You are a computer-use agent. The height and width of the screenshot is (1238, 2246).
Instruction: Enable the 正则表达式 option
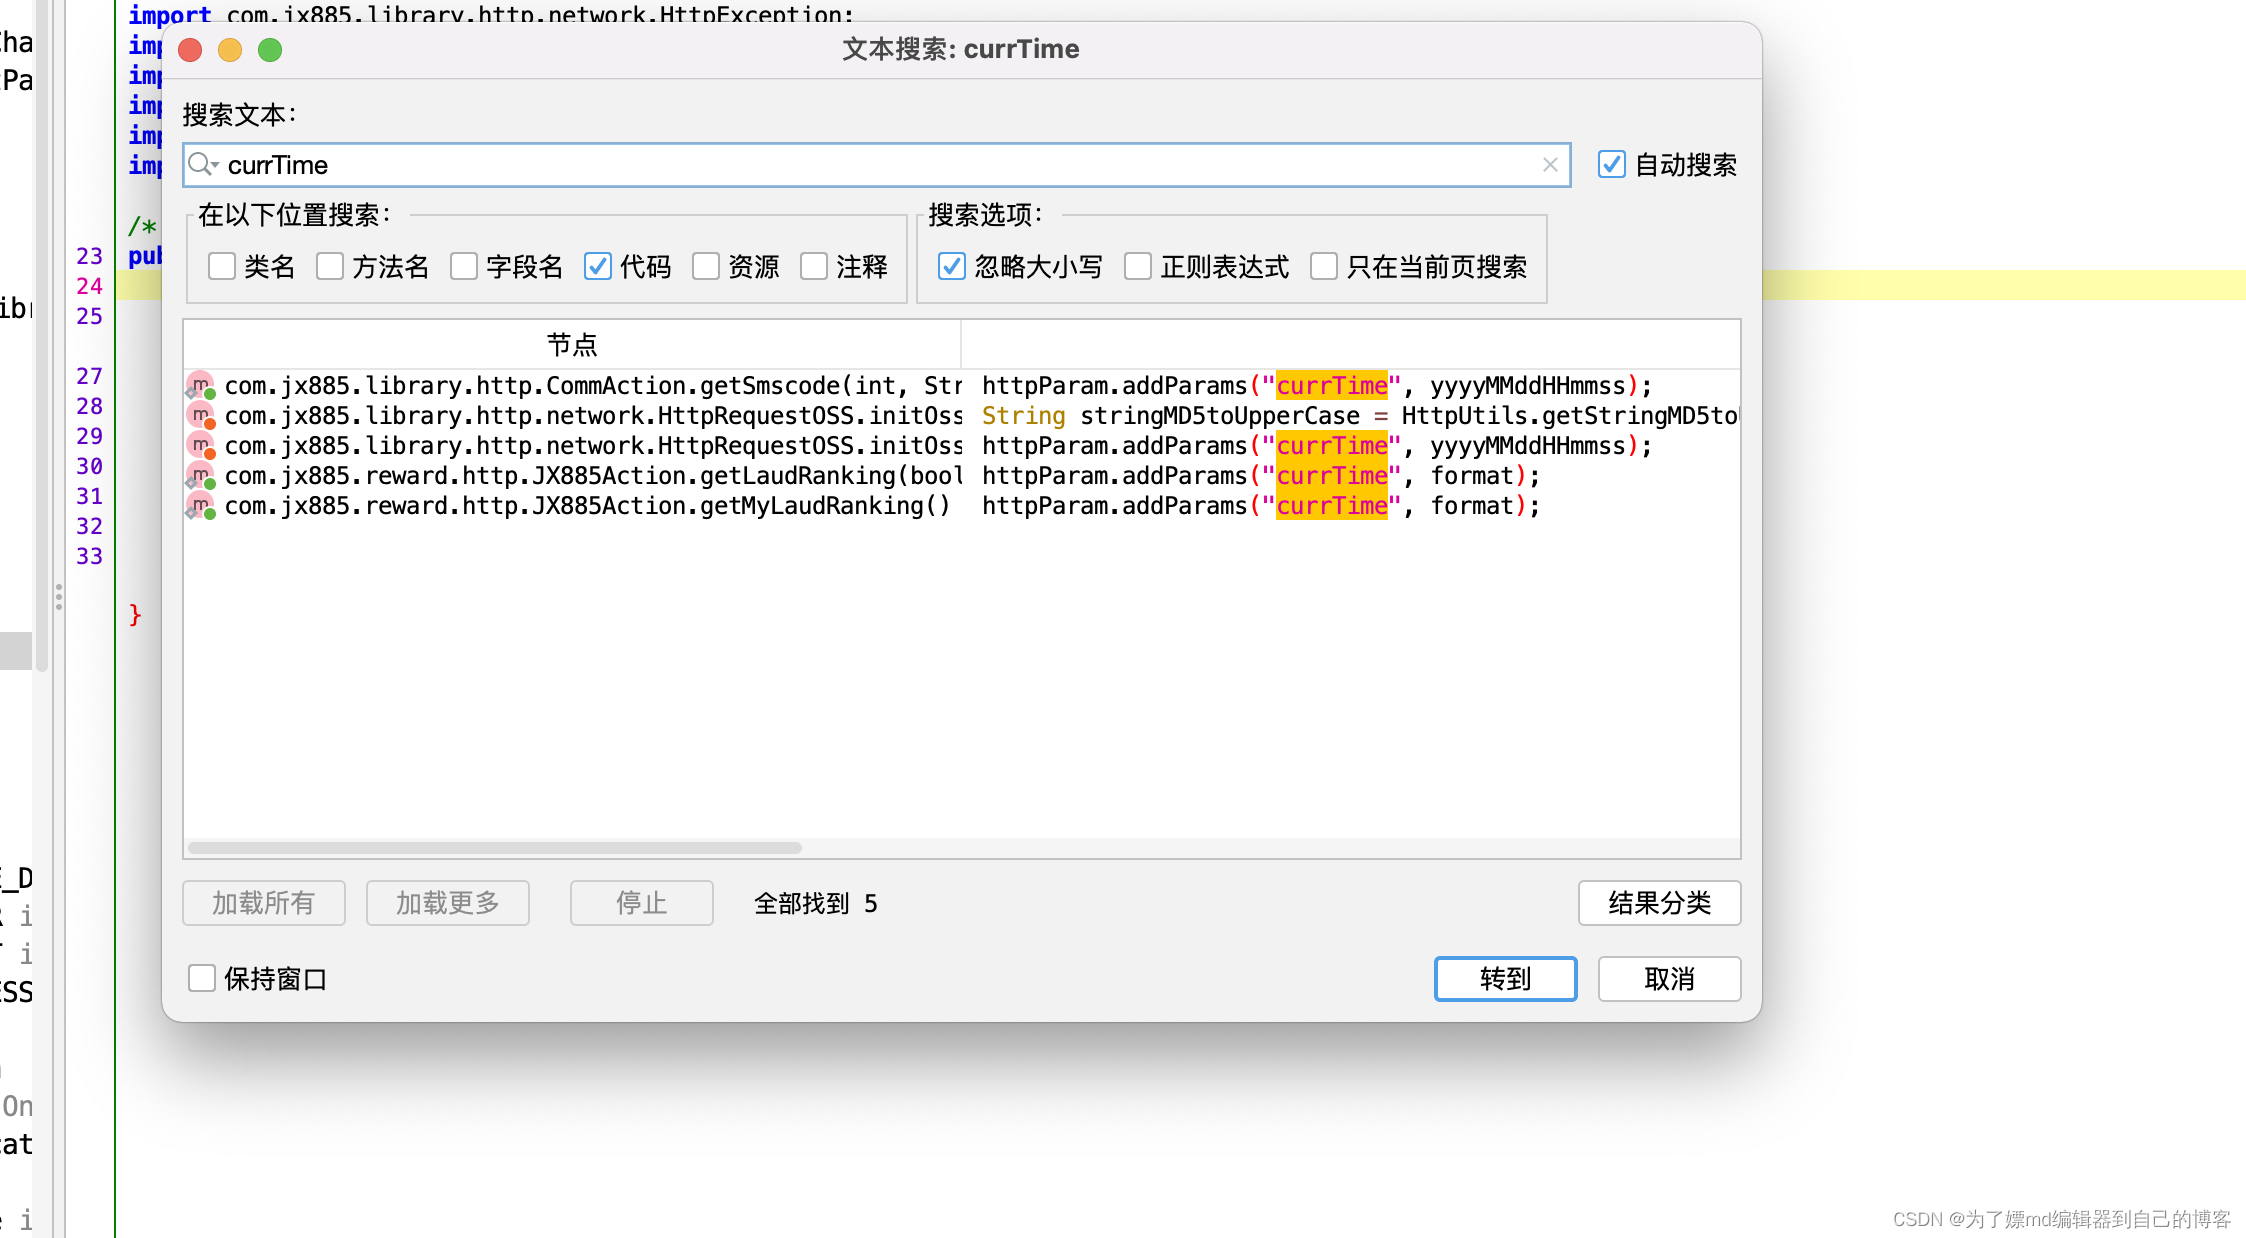click(1138, 267)
